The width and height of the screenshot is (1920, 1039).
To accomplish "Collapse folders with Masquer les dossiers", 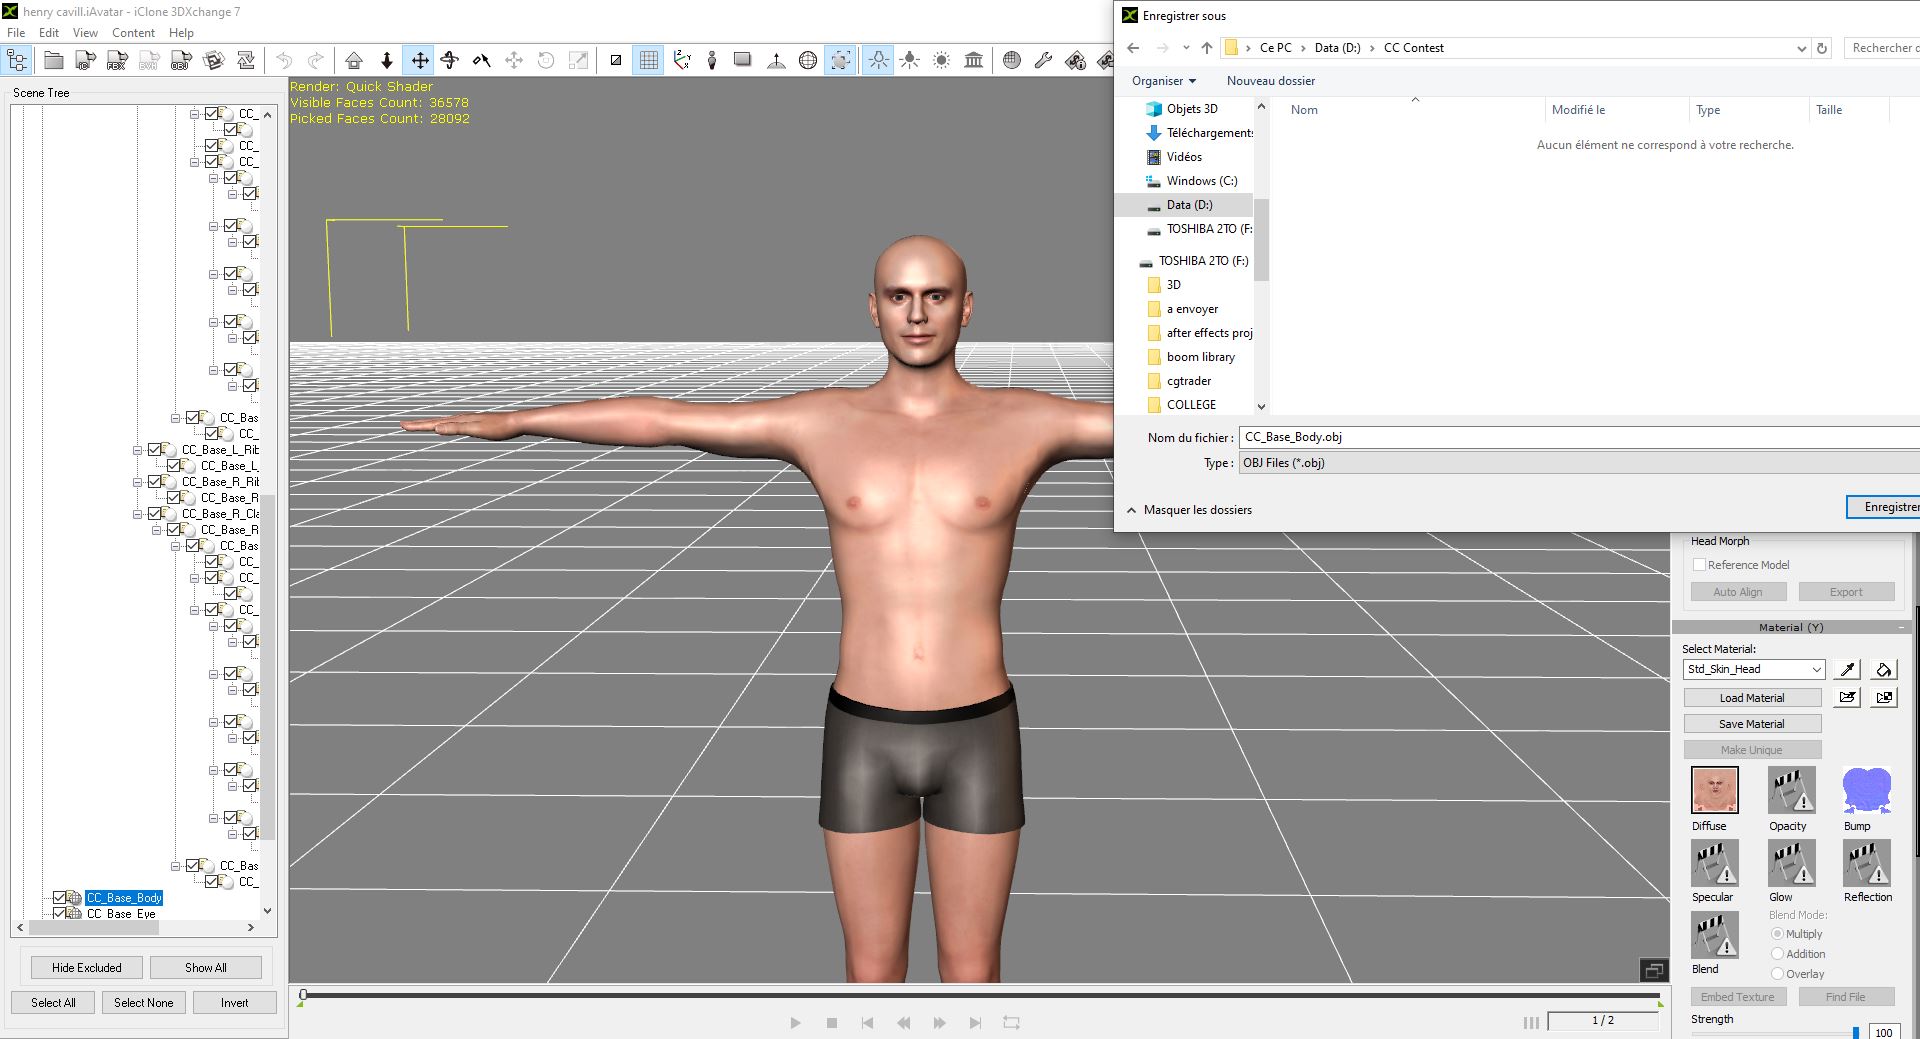I will tap(1189, 510).
